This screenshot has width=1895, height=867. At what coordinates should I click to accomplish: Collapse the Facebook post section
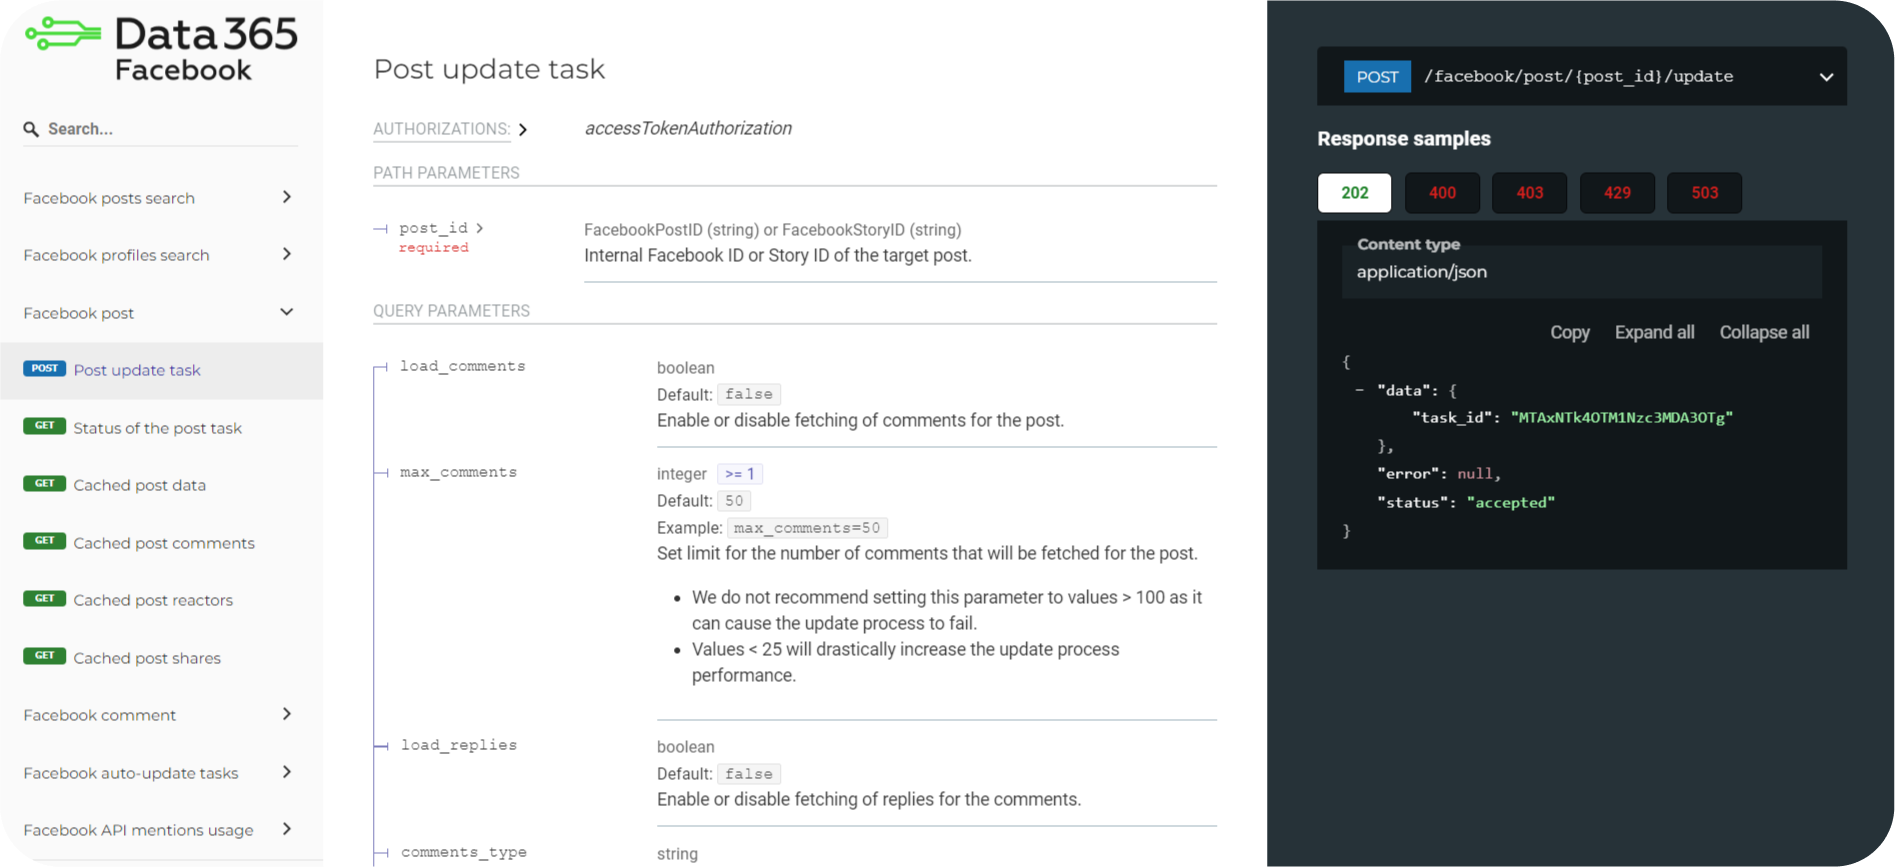[287, 312]
